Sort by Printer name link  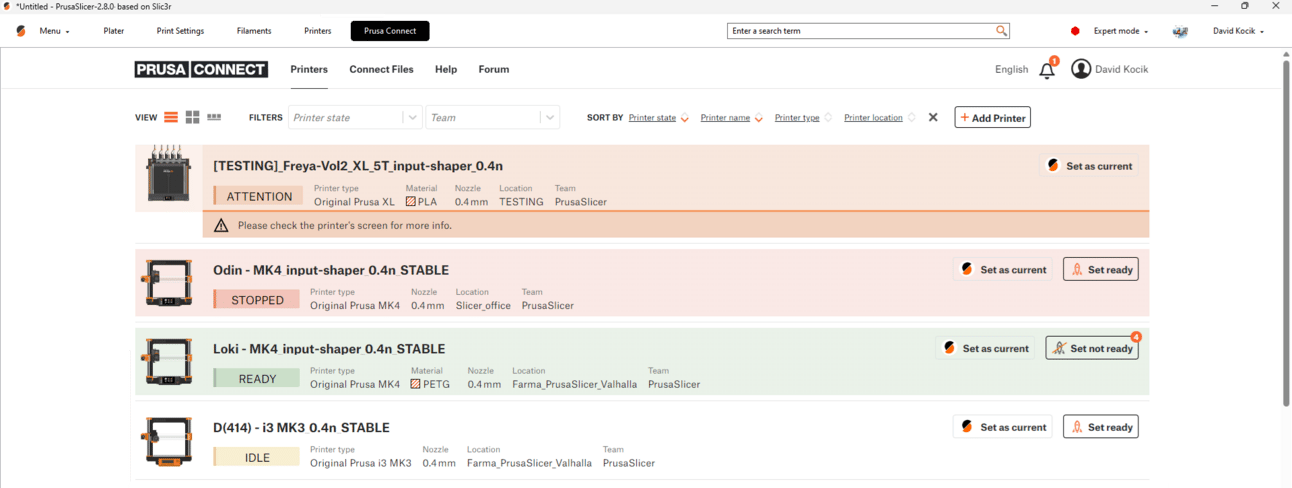(725, 118)
